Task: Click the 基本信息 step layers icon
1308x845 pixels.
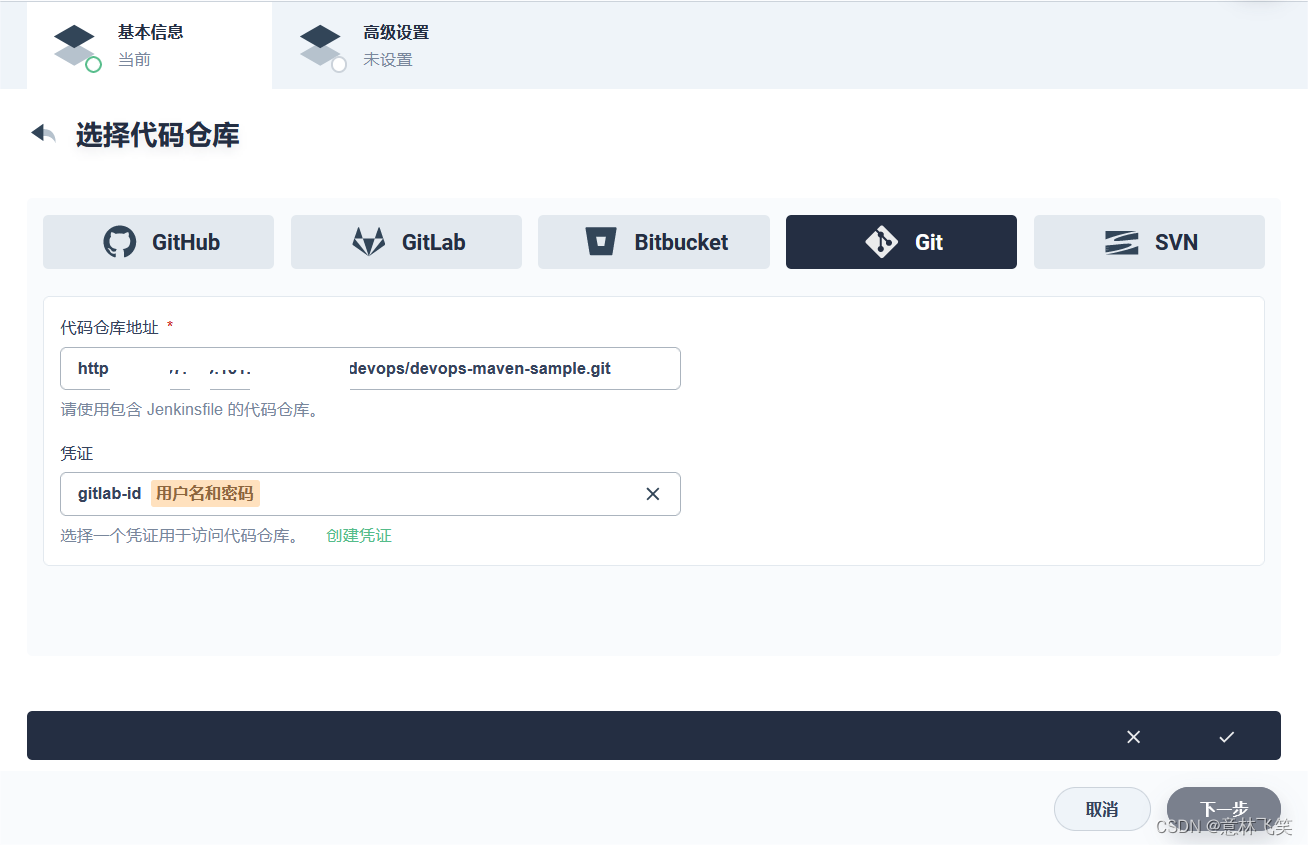Action: point(75,46)
